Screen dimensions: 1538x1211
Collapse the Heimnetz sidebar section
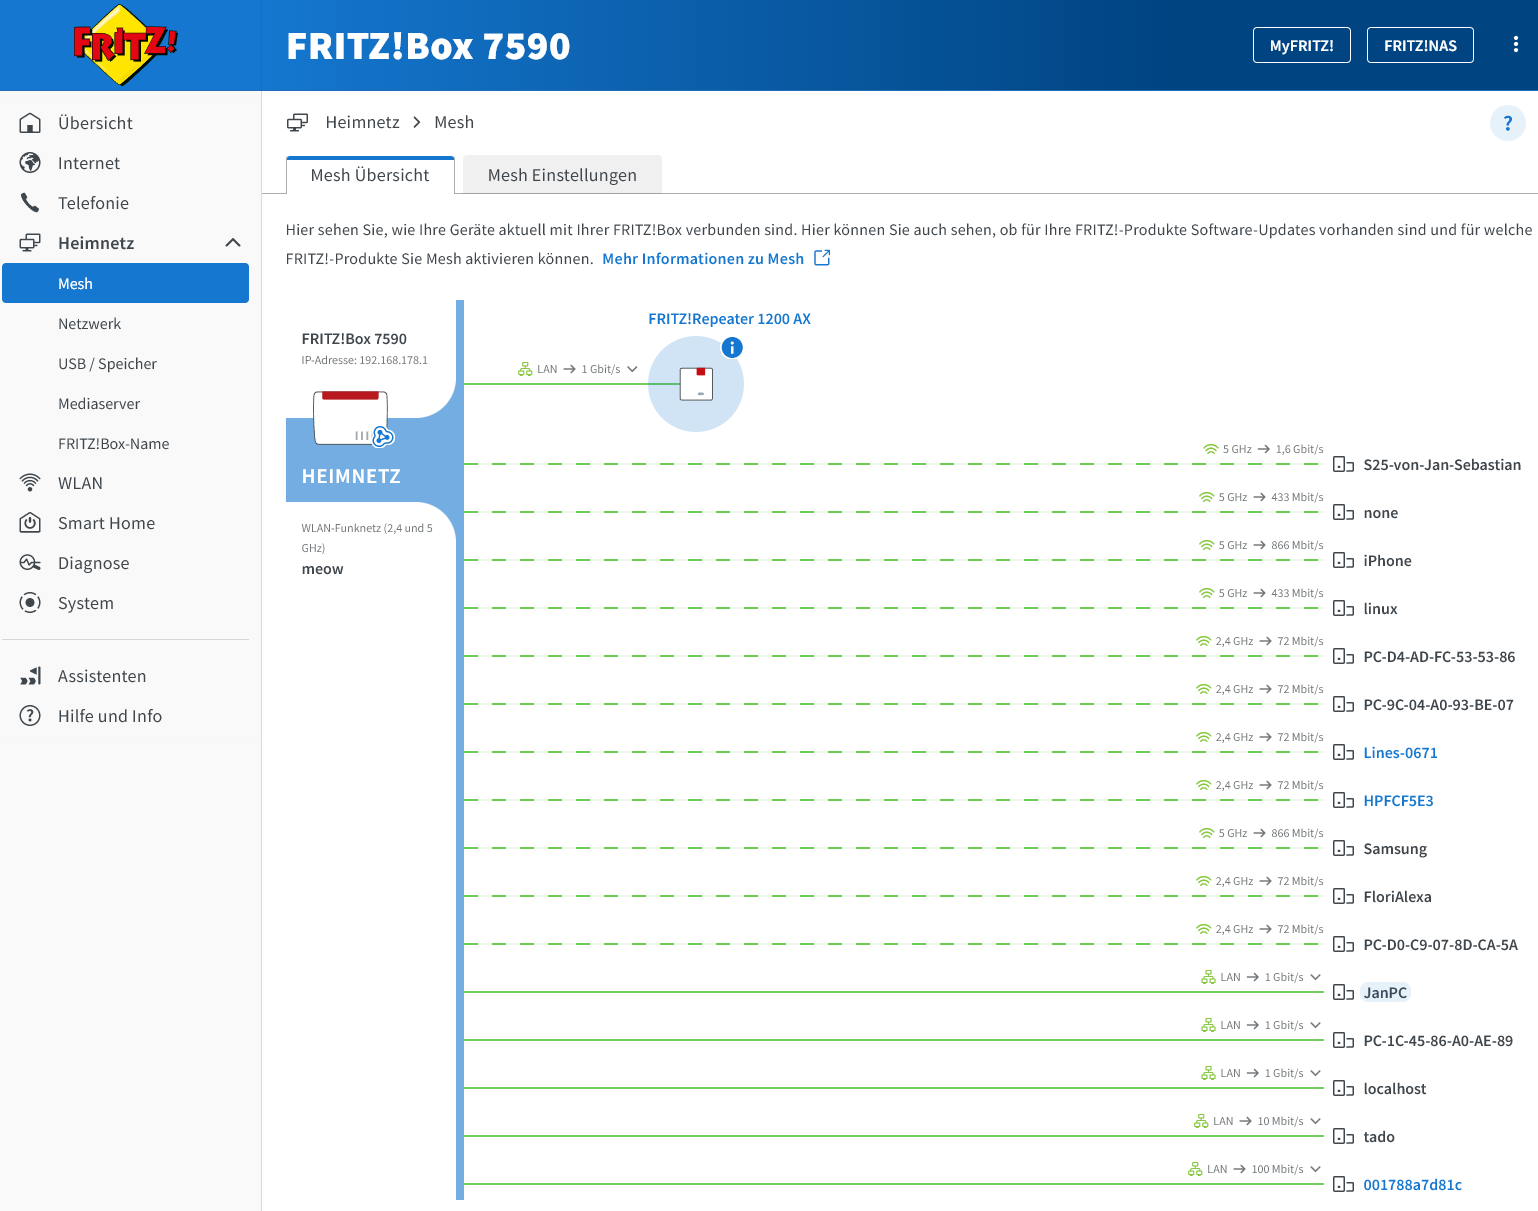click(233, 243)
